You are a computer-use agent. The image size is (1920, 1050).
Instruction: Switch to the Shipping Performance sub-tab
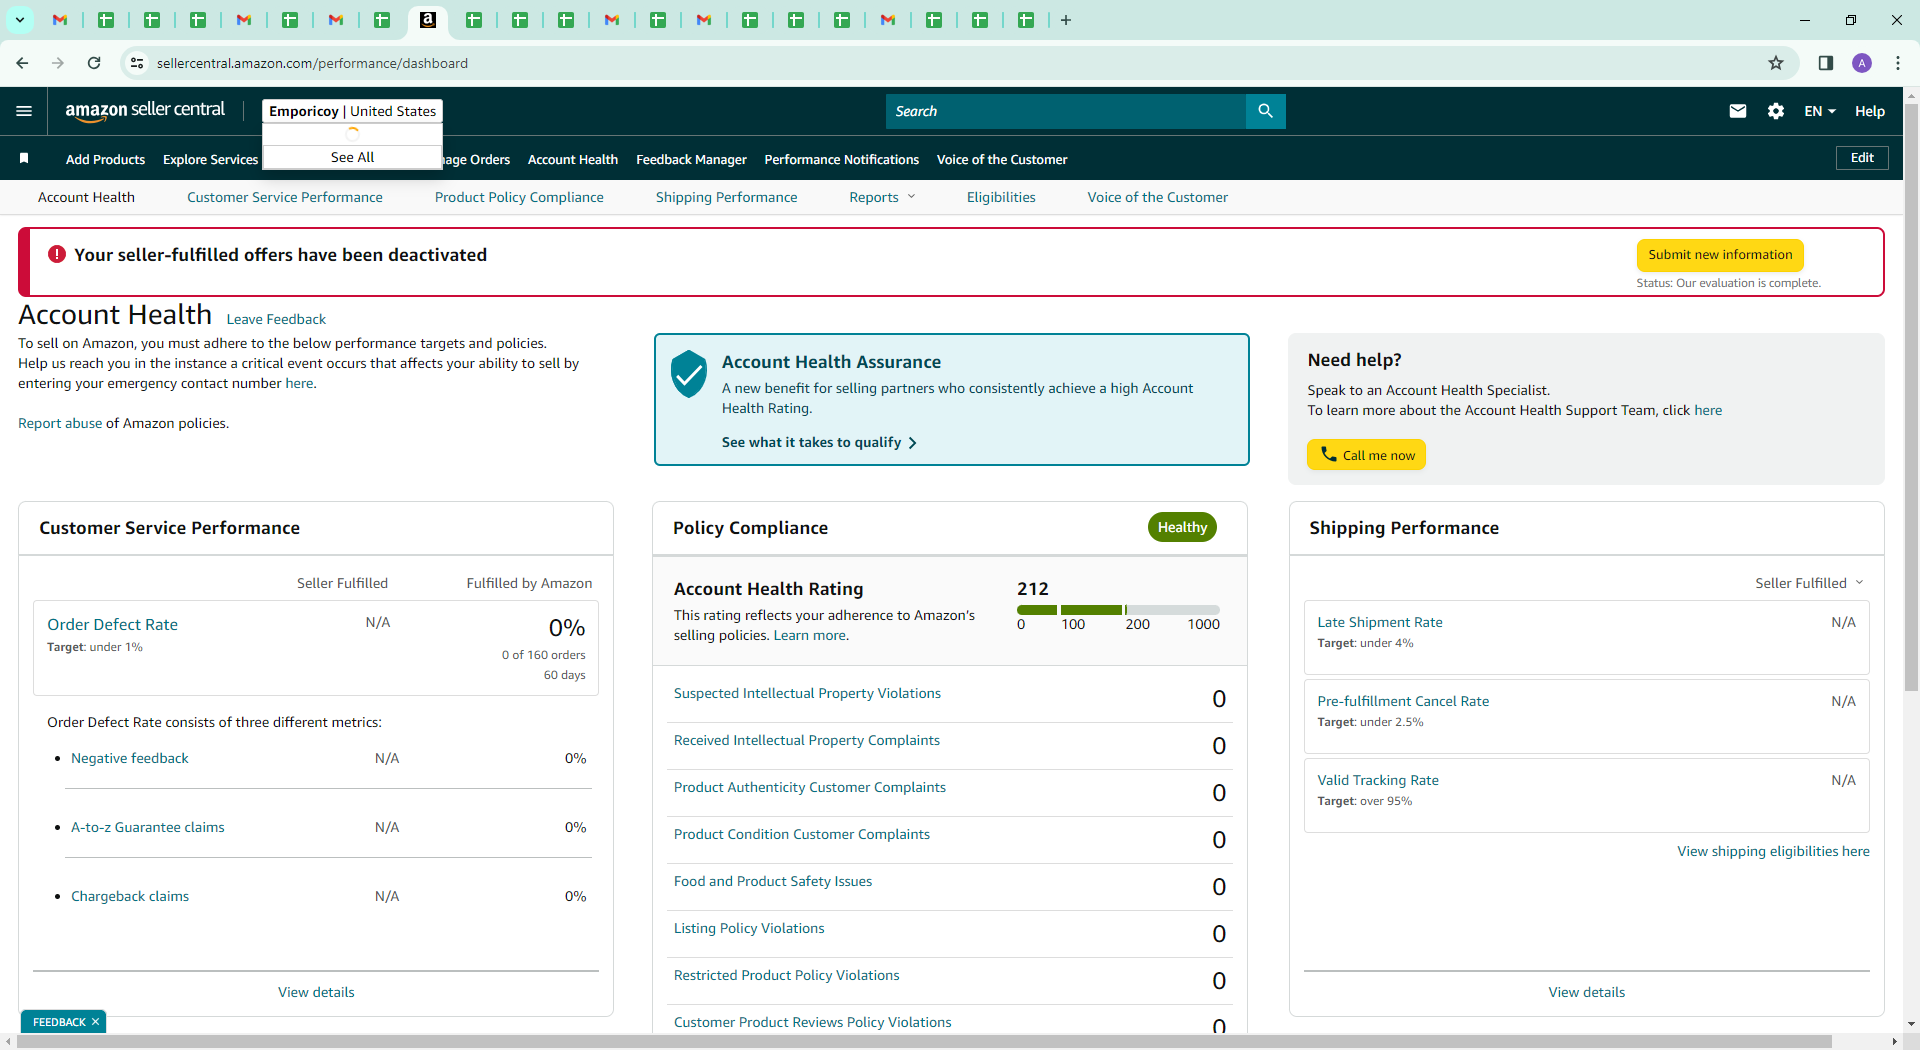pos(726,197)
